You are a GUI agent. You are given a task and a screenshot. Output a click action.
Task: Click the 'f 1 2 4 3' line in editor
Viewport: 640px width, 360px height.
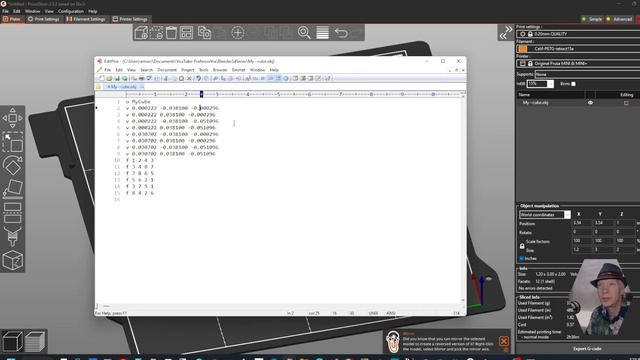tap(140, 160)
